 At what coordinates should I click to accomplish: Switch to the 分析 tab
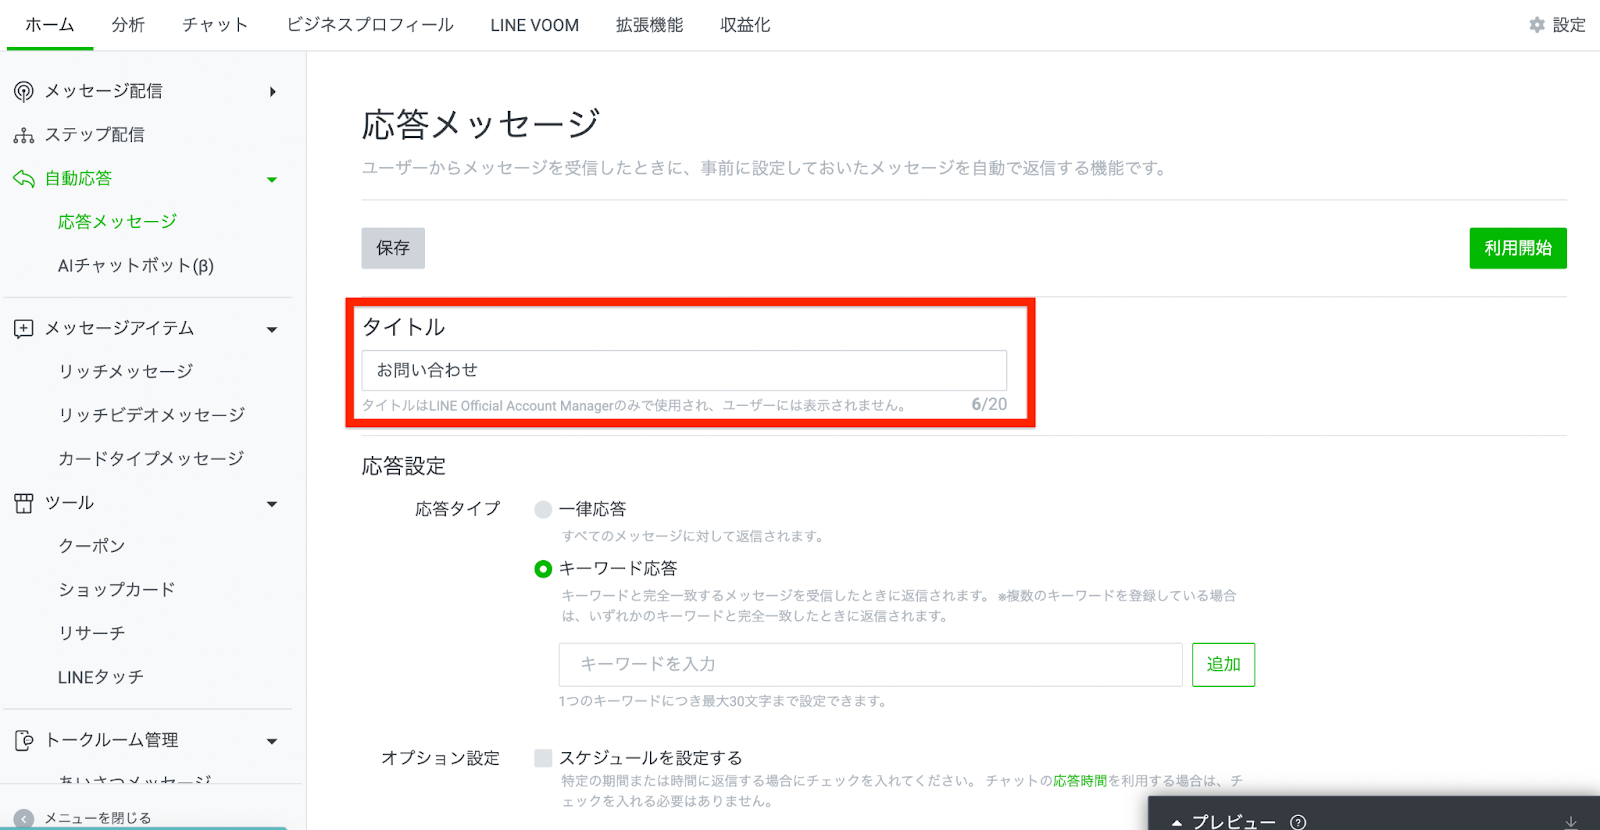pyautogui.click(x=128, y=25)
